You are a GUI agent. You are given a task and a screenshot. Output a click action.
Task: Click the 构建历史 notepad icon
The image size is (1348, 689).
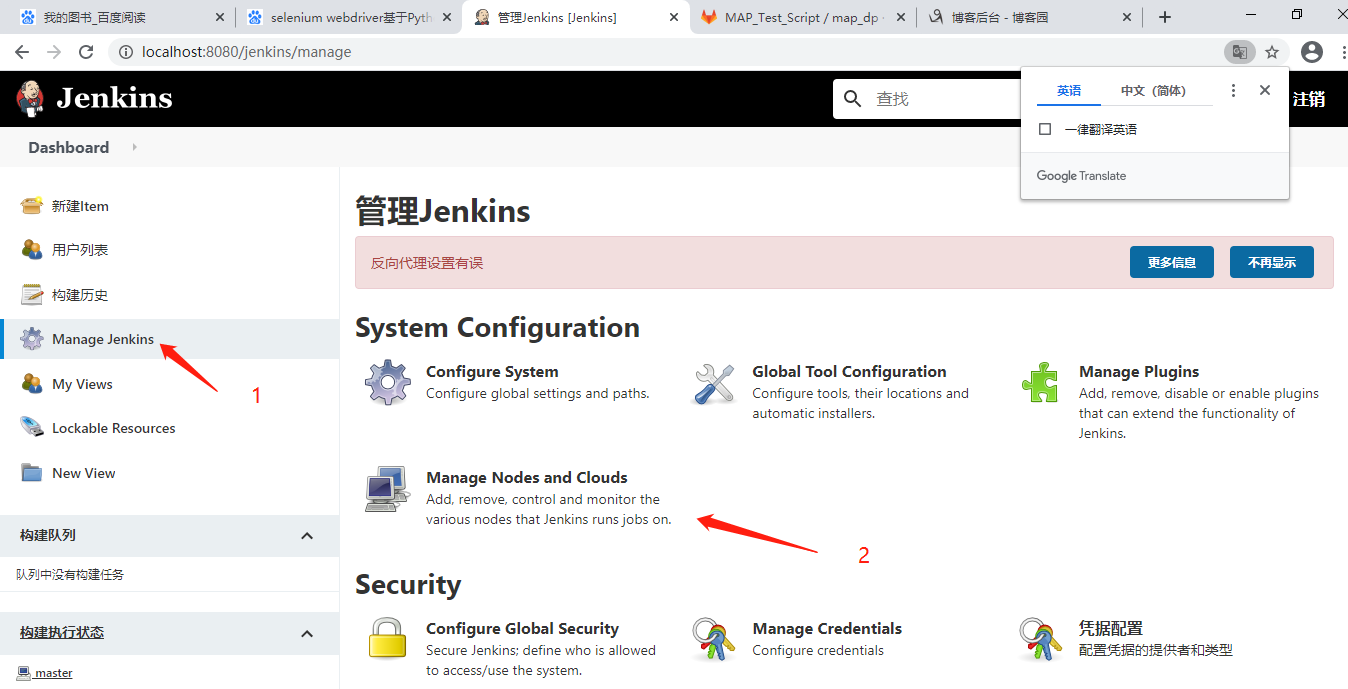[32, 295]
